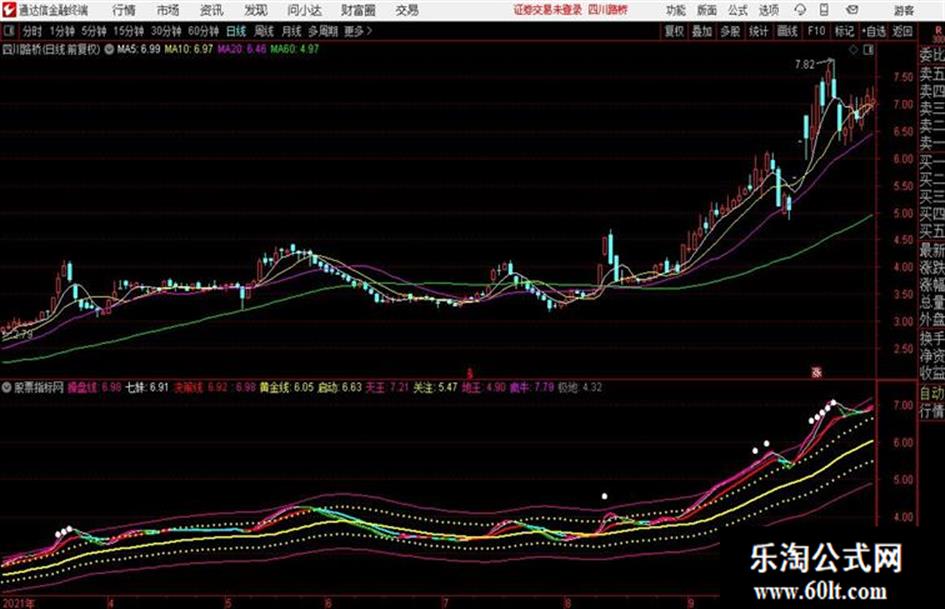Click the 关注: 5.47 indicator value
The width and height of the screenshot is (945, 609).
(x=435, y=387)
